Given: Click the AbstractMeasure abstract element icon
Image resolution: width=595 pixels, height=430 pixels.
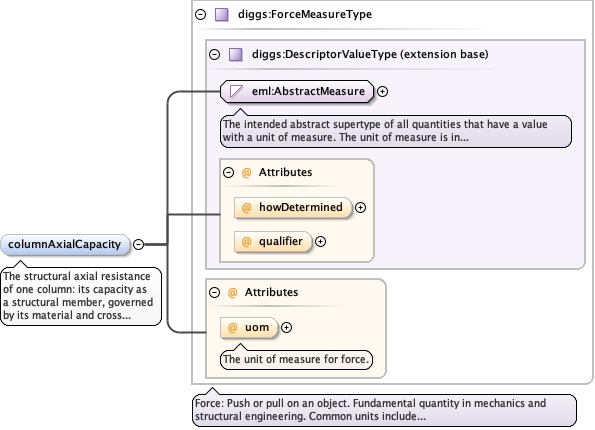Looking at the screenshot, I should pyautogui.click(x=236, y=91).
